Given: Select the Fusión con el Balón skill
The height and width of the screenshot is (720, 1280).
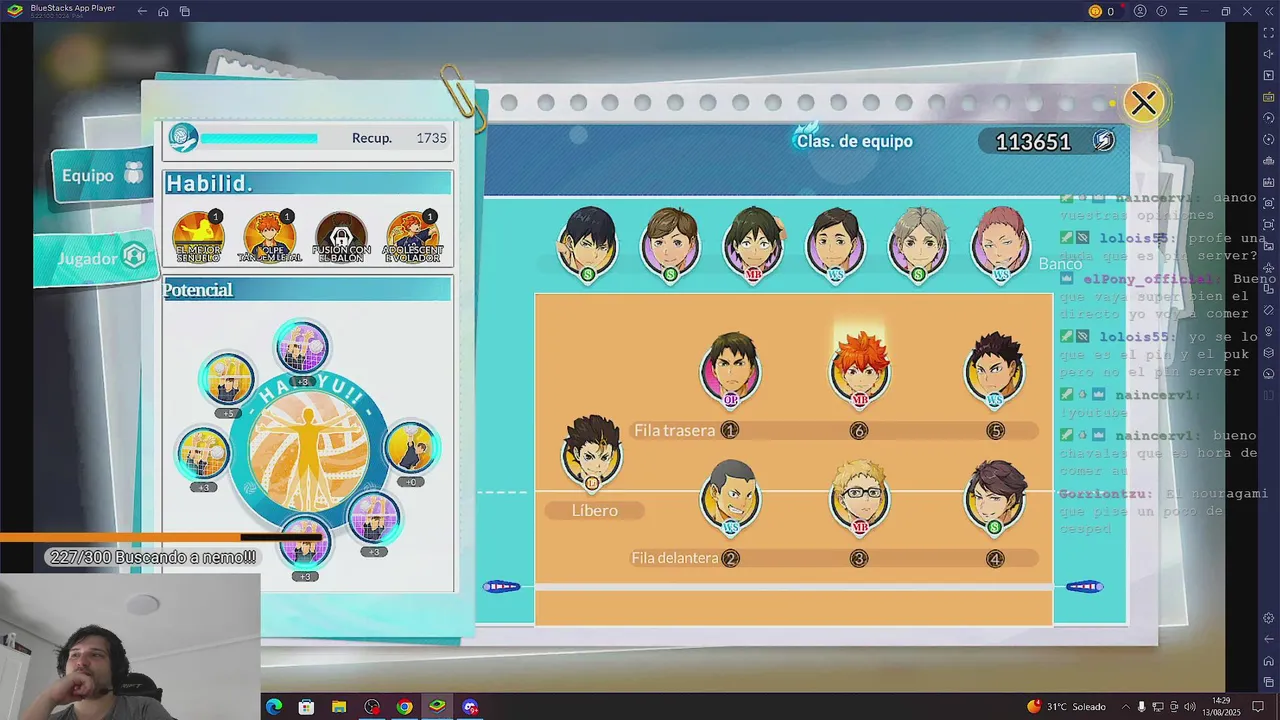Looking at the screenshot, I should [341, 237].
